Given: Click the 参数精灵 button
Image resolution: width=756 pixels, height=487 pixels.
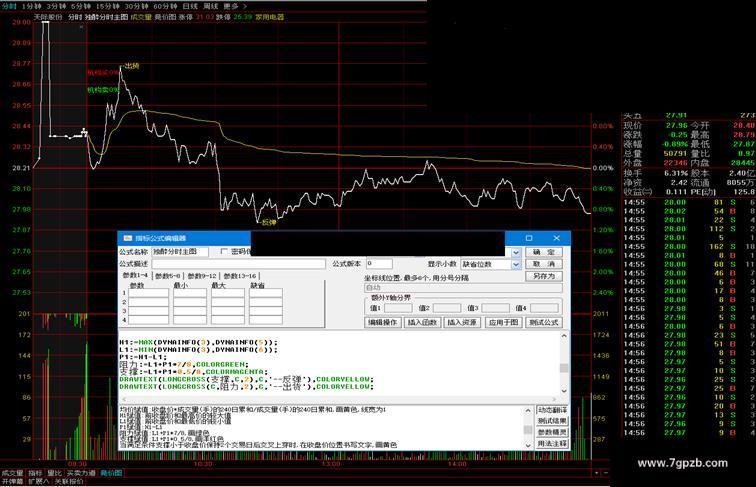Looking at the screenshot, I should [552, 433].
